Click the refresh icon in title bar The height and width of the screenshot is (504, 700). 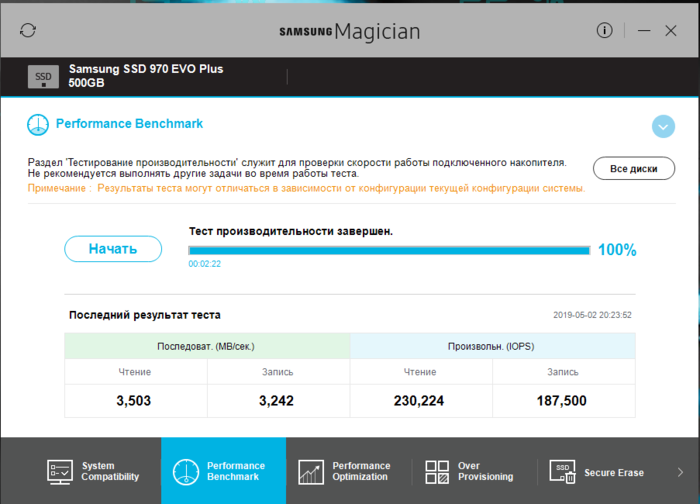pyautogui.click(x=28, y=30)
